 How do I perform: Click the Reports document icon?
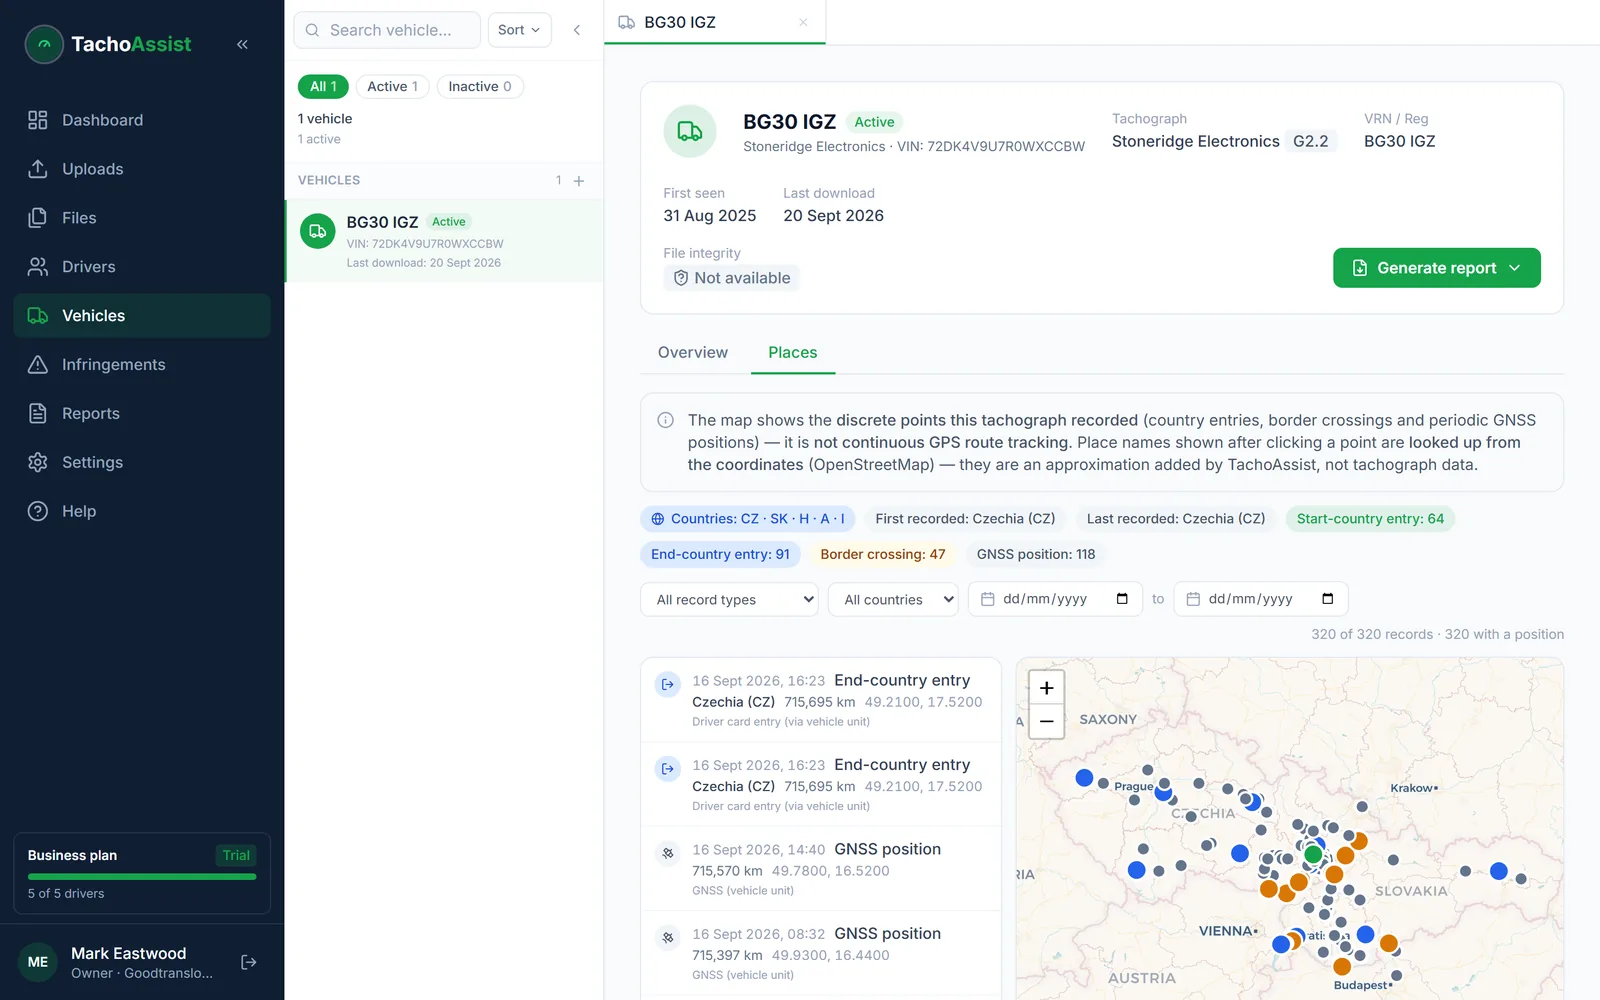38,414
